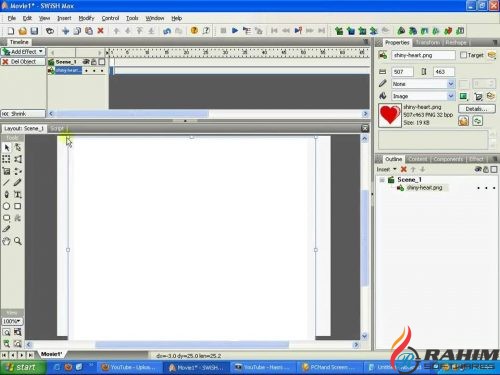Screen dimensions: 500x375
Task: Select the arrow Selection tool
Action: pyautogui.click(x=7, y=147)
